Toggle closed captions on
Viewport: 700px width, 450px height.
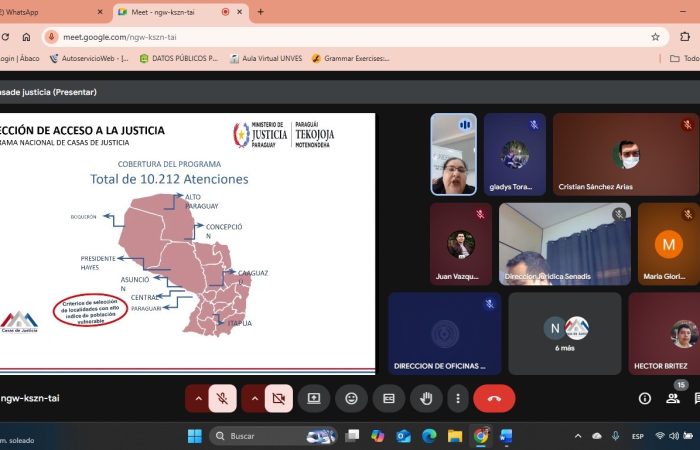[388, 398]
